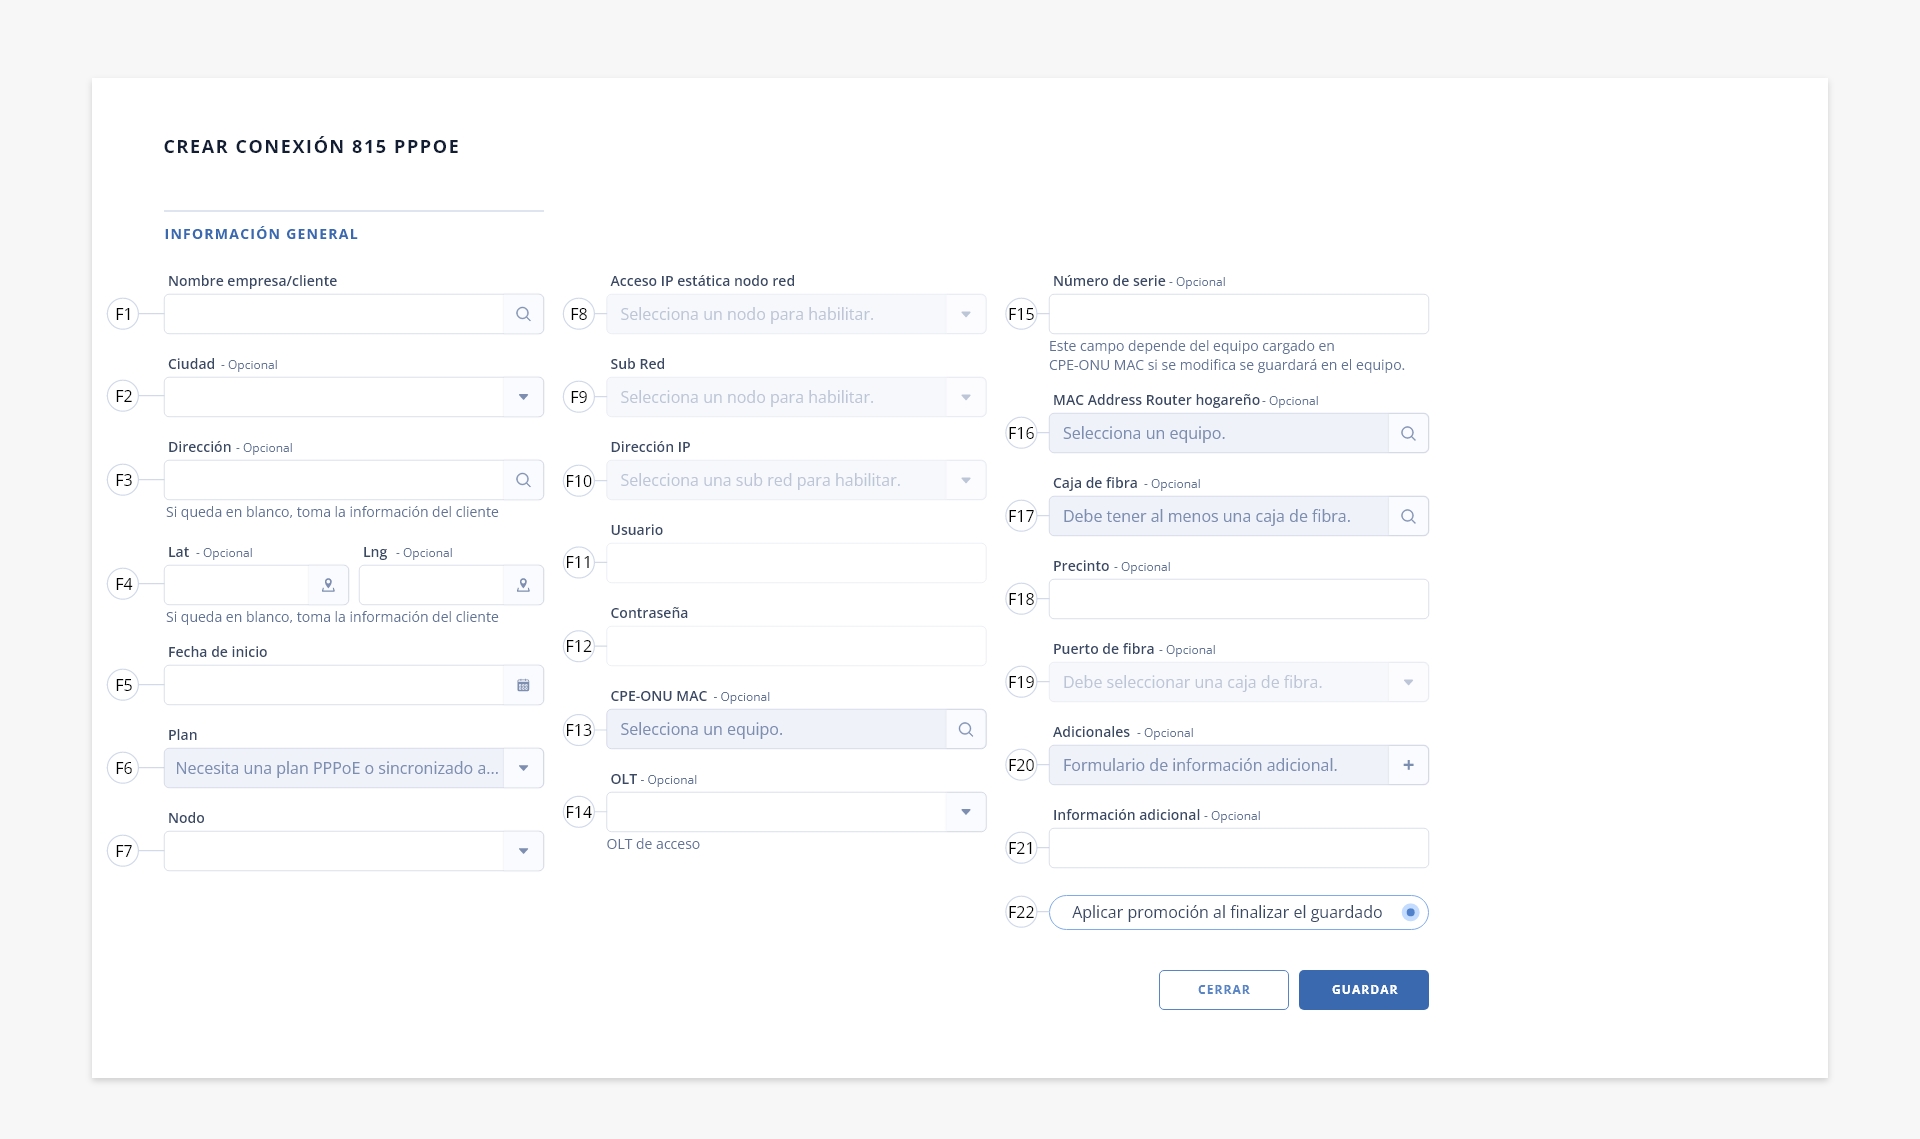Image resolution: width=1920 pixels, height=1139 pixels.
Task: Click search icon in MAC Address Router hogareño
Action: coord(1408,433)
